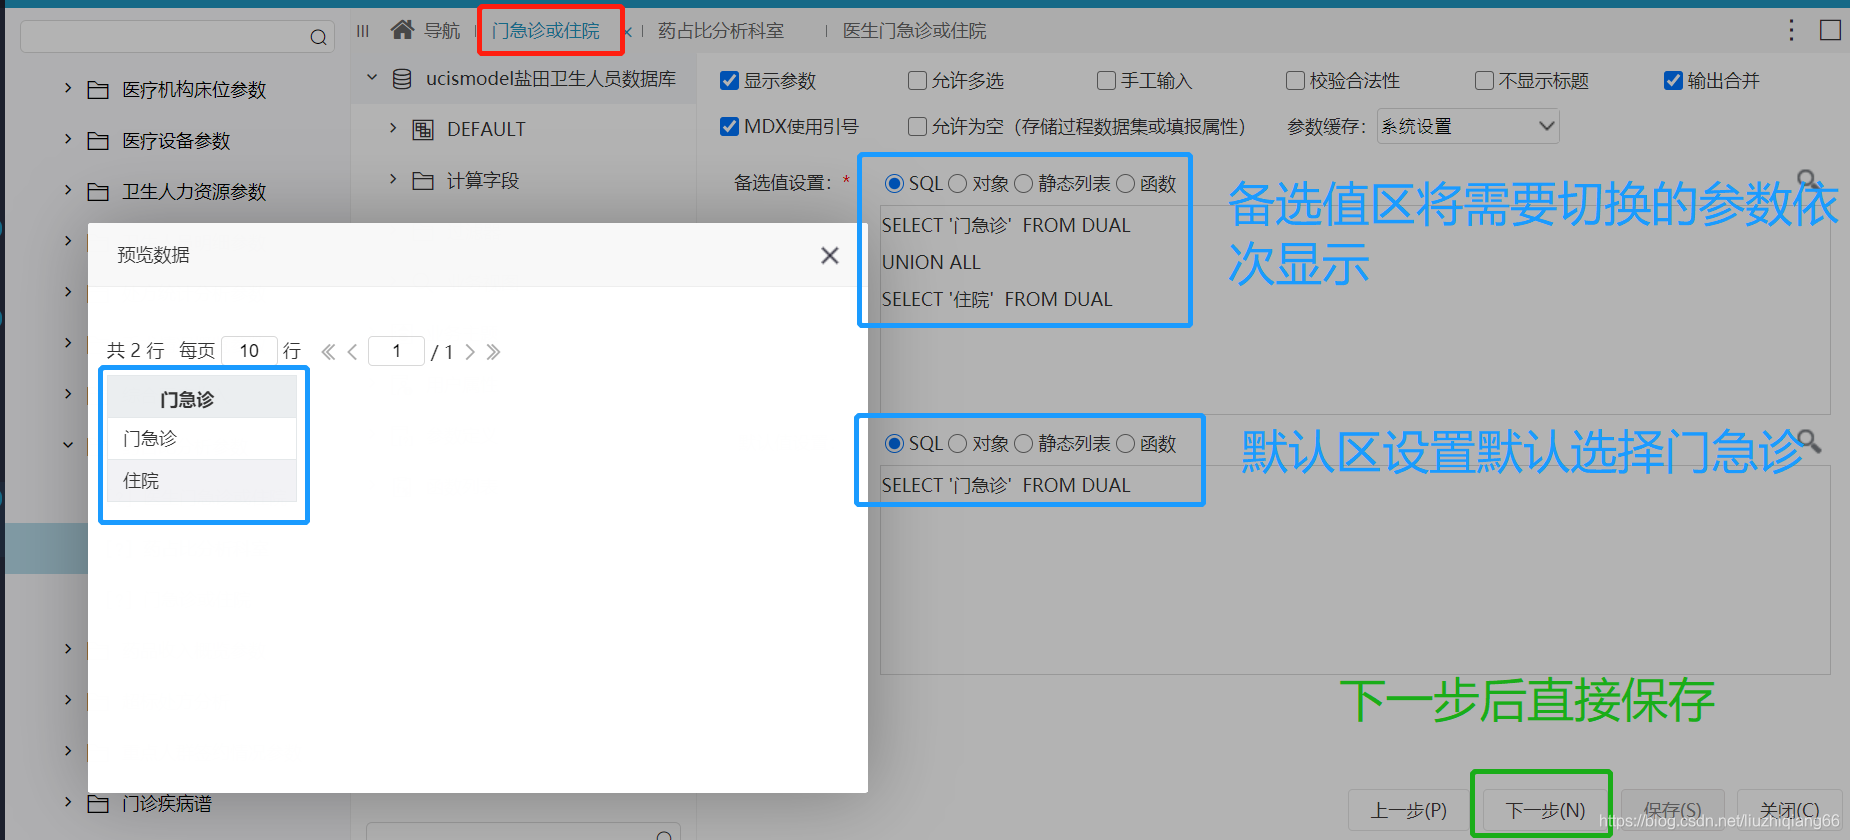
Task: Close the 预览数据 dialog with the X
Action: click(x=830, y=256)
